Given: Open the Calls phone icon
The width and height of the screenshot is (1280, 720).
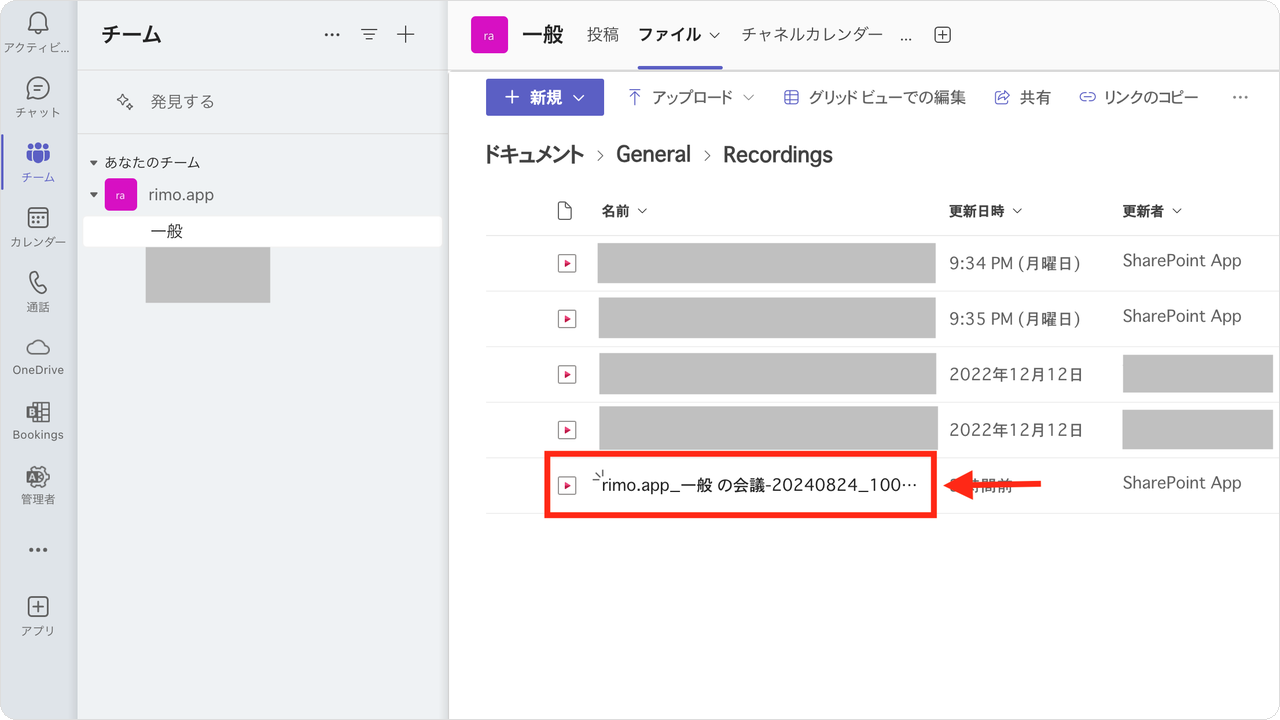Looking at the screenshot, I should (38, 283).
